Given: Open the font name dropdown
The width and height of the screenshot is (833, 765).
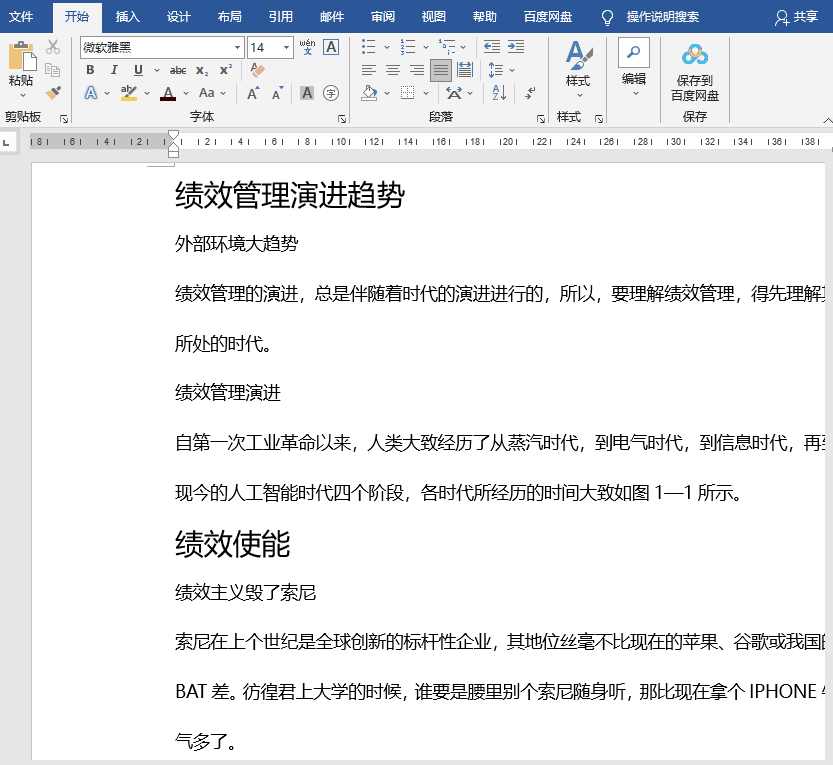Looking at the screenshot, I should coord(238,46).
